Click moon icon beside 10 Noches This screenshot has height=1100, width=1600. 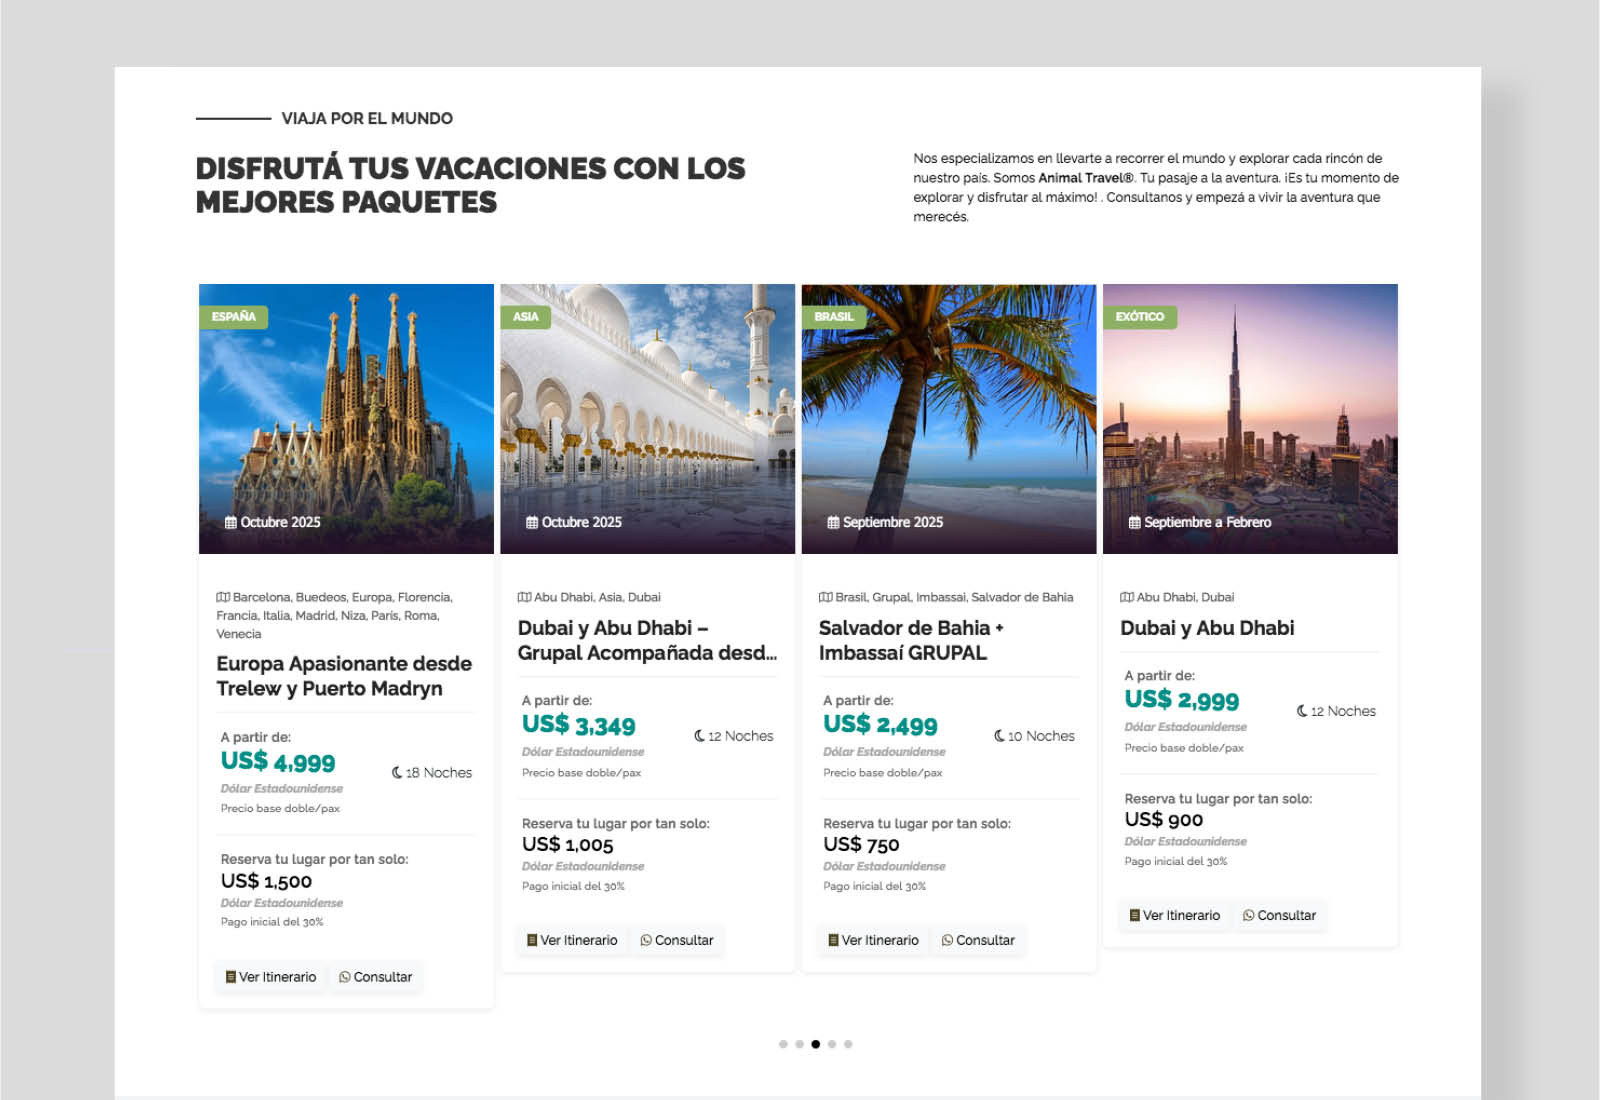pyautogui.click(x=999, y=736)
